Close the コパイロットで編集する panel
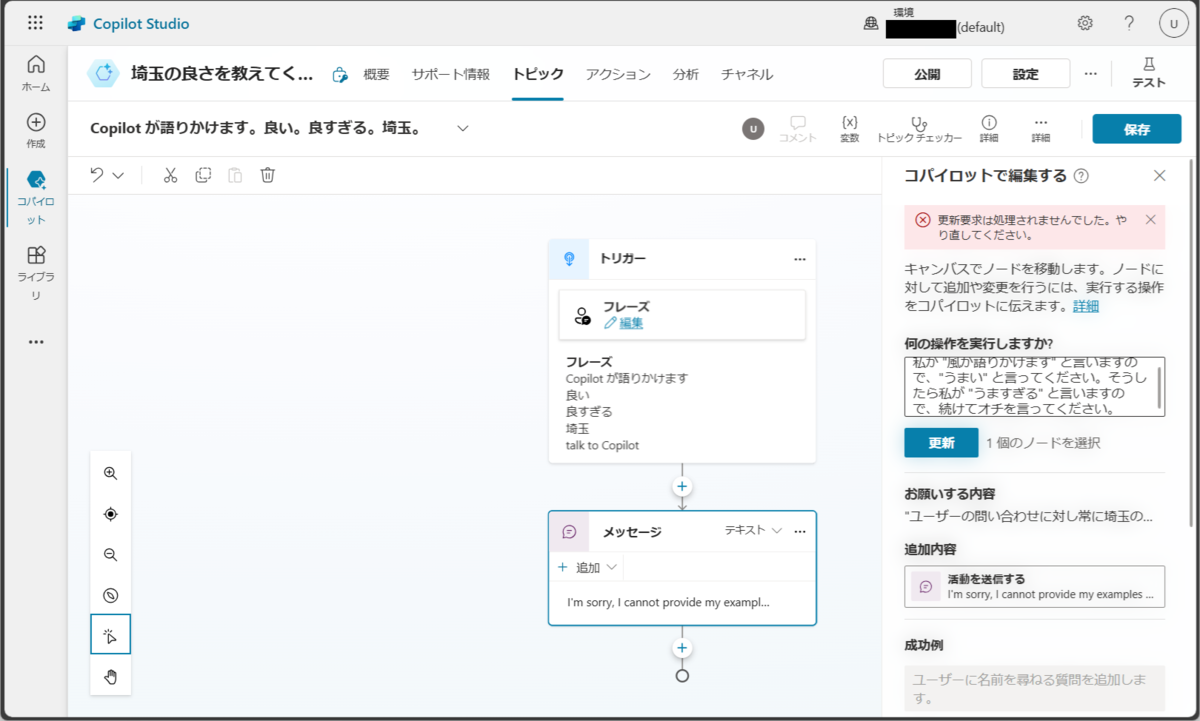The image size is (1200, 721). coord(1160,175)
